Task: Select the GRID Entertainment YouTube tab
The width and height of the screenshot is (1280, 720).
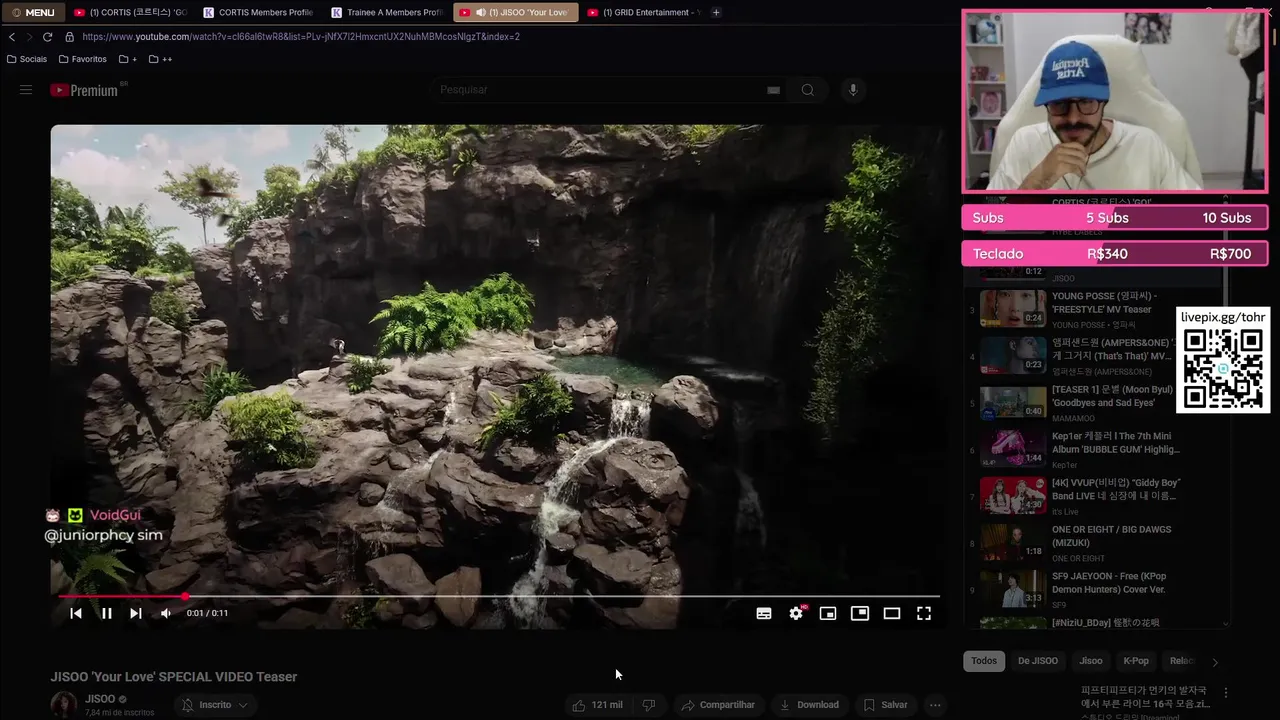Action: click(x=643, y=12)
